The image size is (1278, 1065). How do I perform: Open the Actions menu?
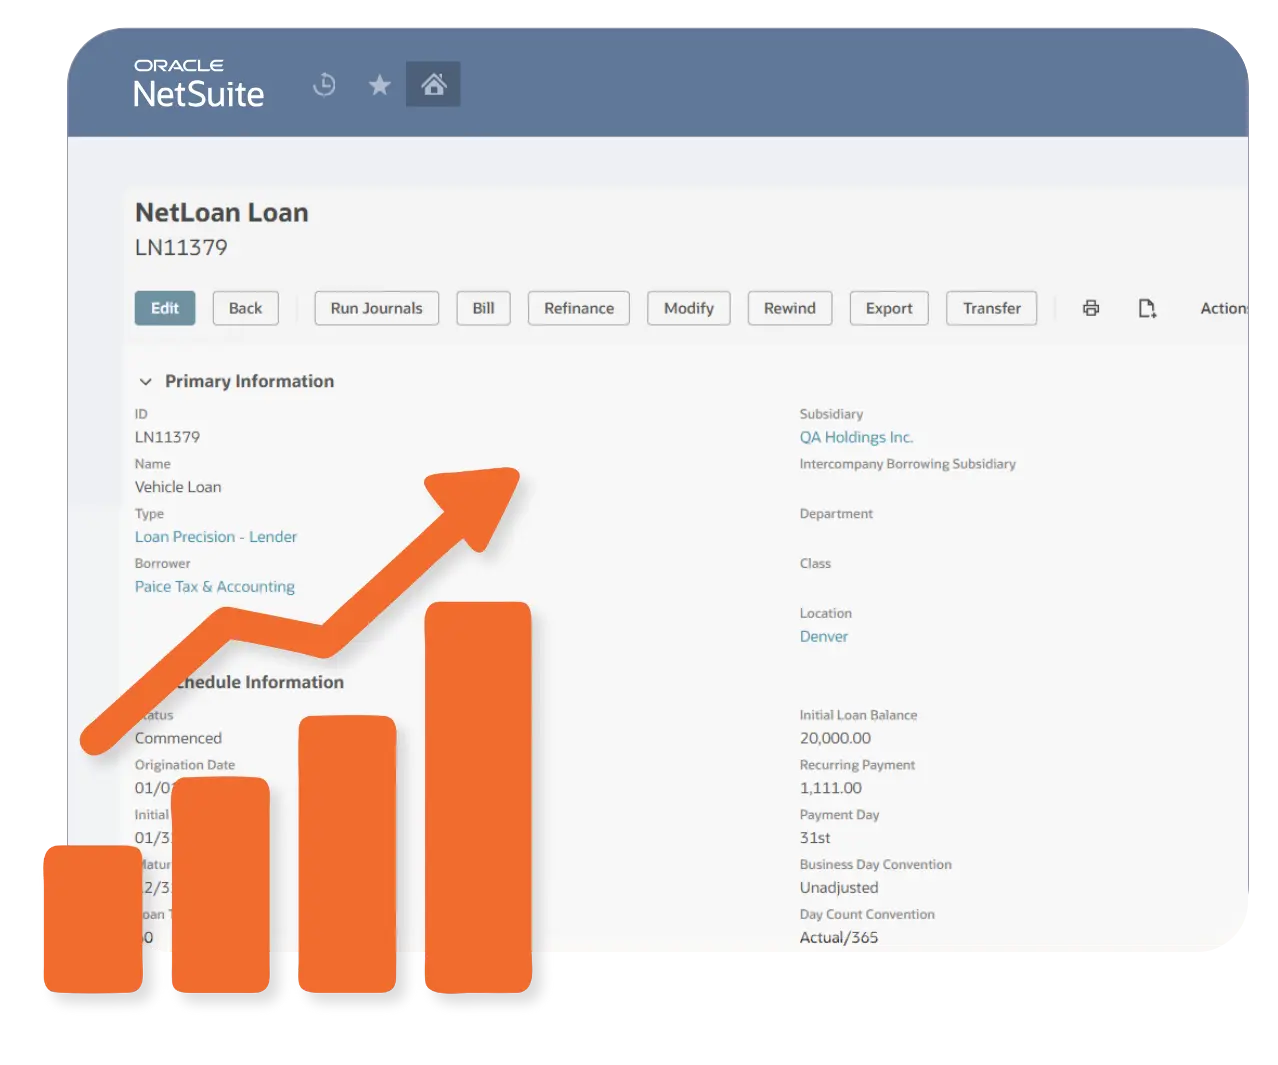1224,308
